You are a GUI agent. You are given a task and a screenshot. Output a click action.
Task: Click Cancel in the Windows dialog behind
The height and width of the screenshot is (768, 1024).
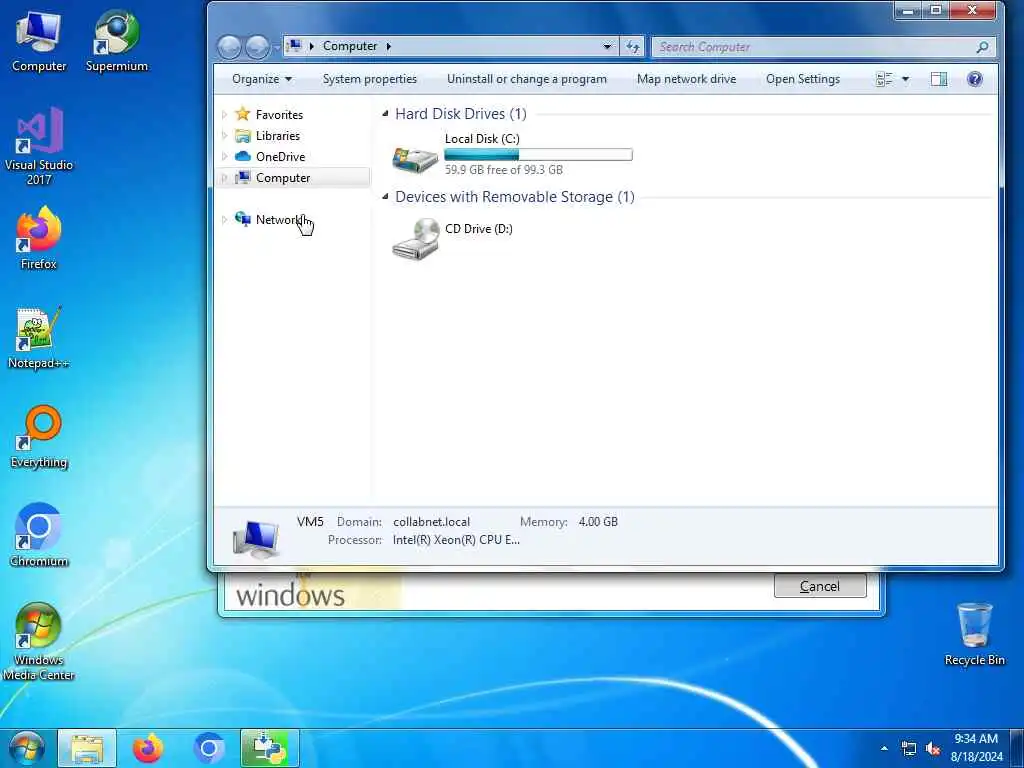(x=820, y=586)
